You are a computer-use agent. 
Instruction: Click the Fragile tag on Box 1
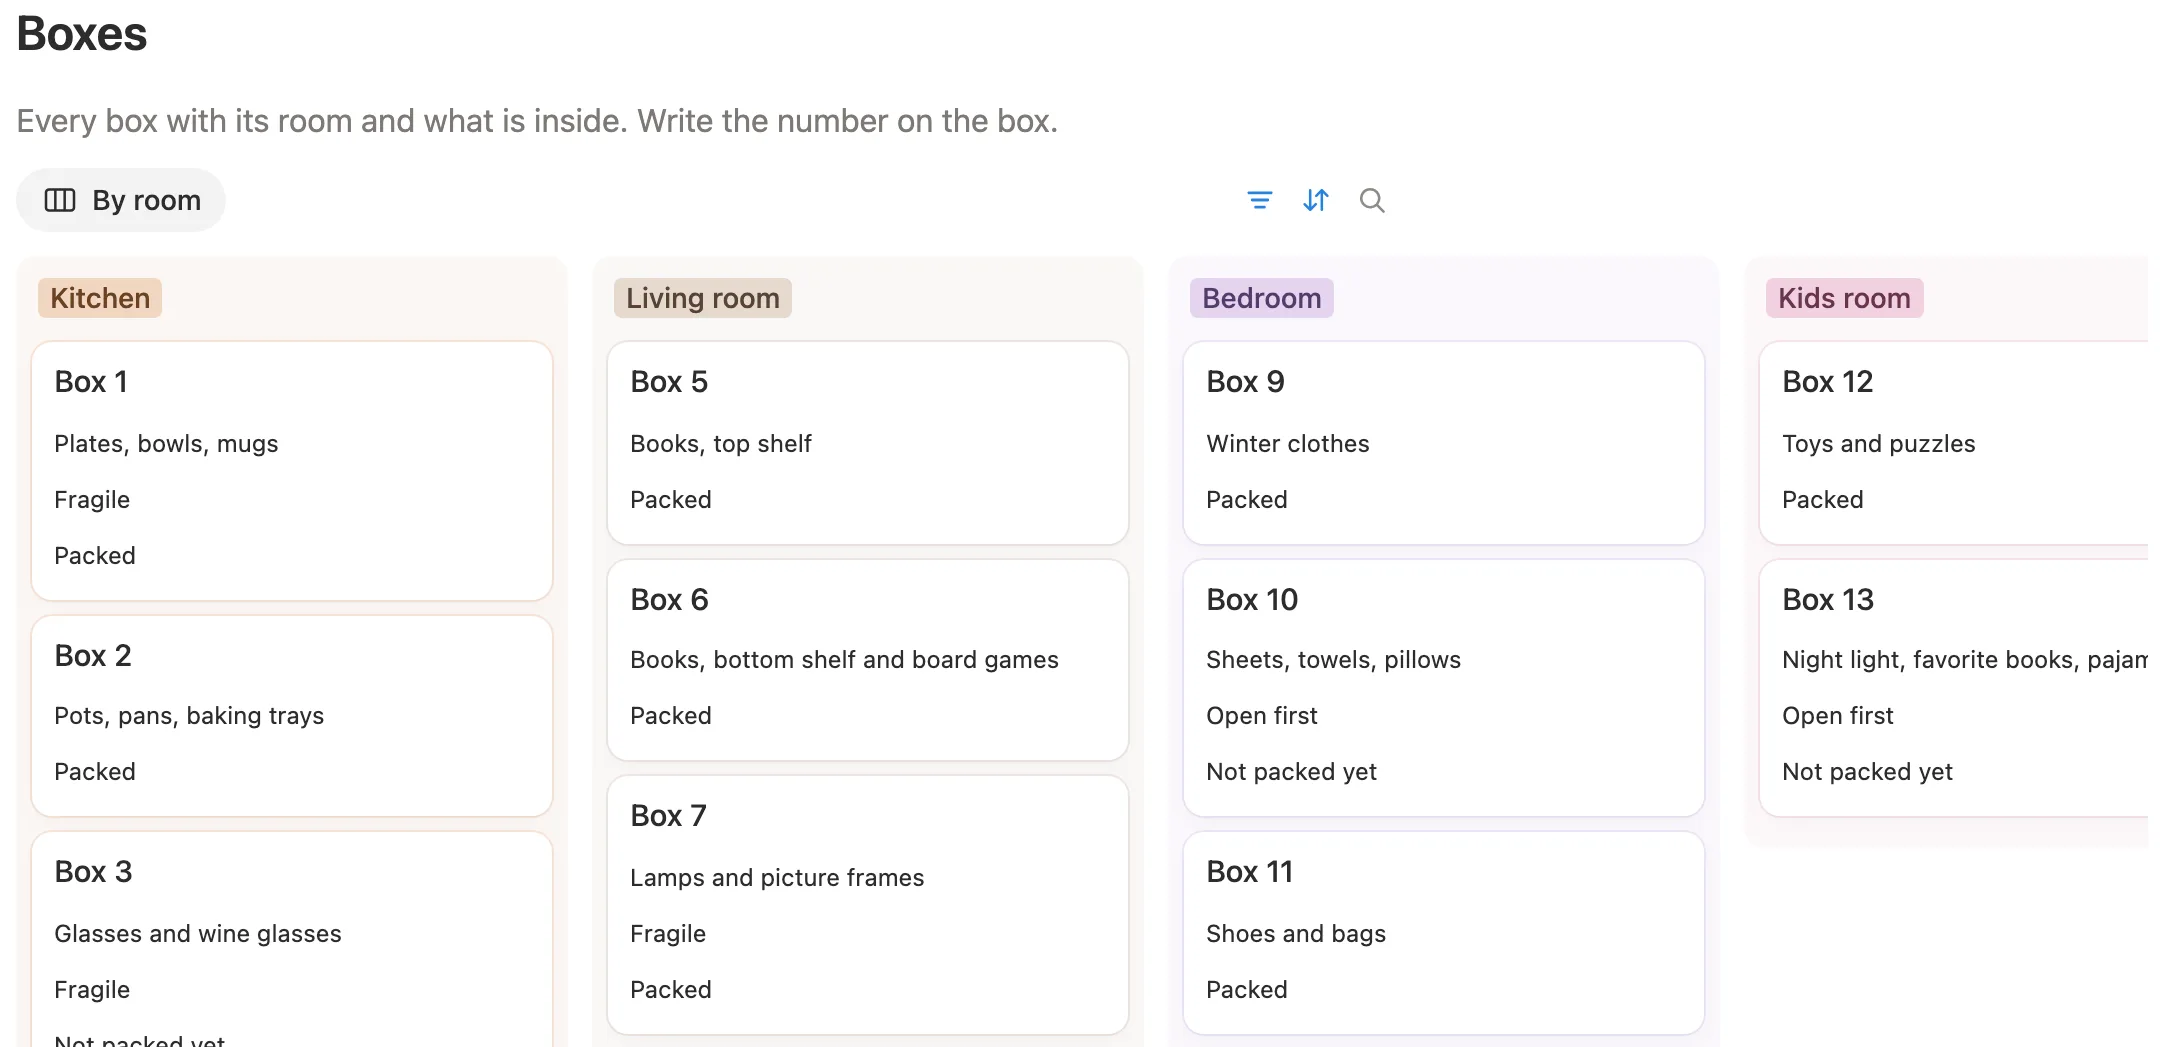(x=92, y=500)
